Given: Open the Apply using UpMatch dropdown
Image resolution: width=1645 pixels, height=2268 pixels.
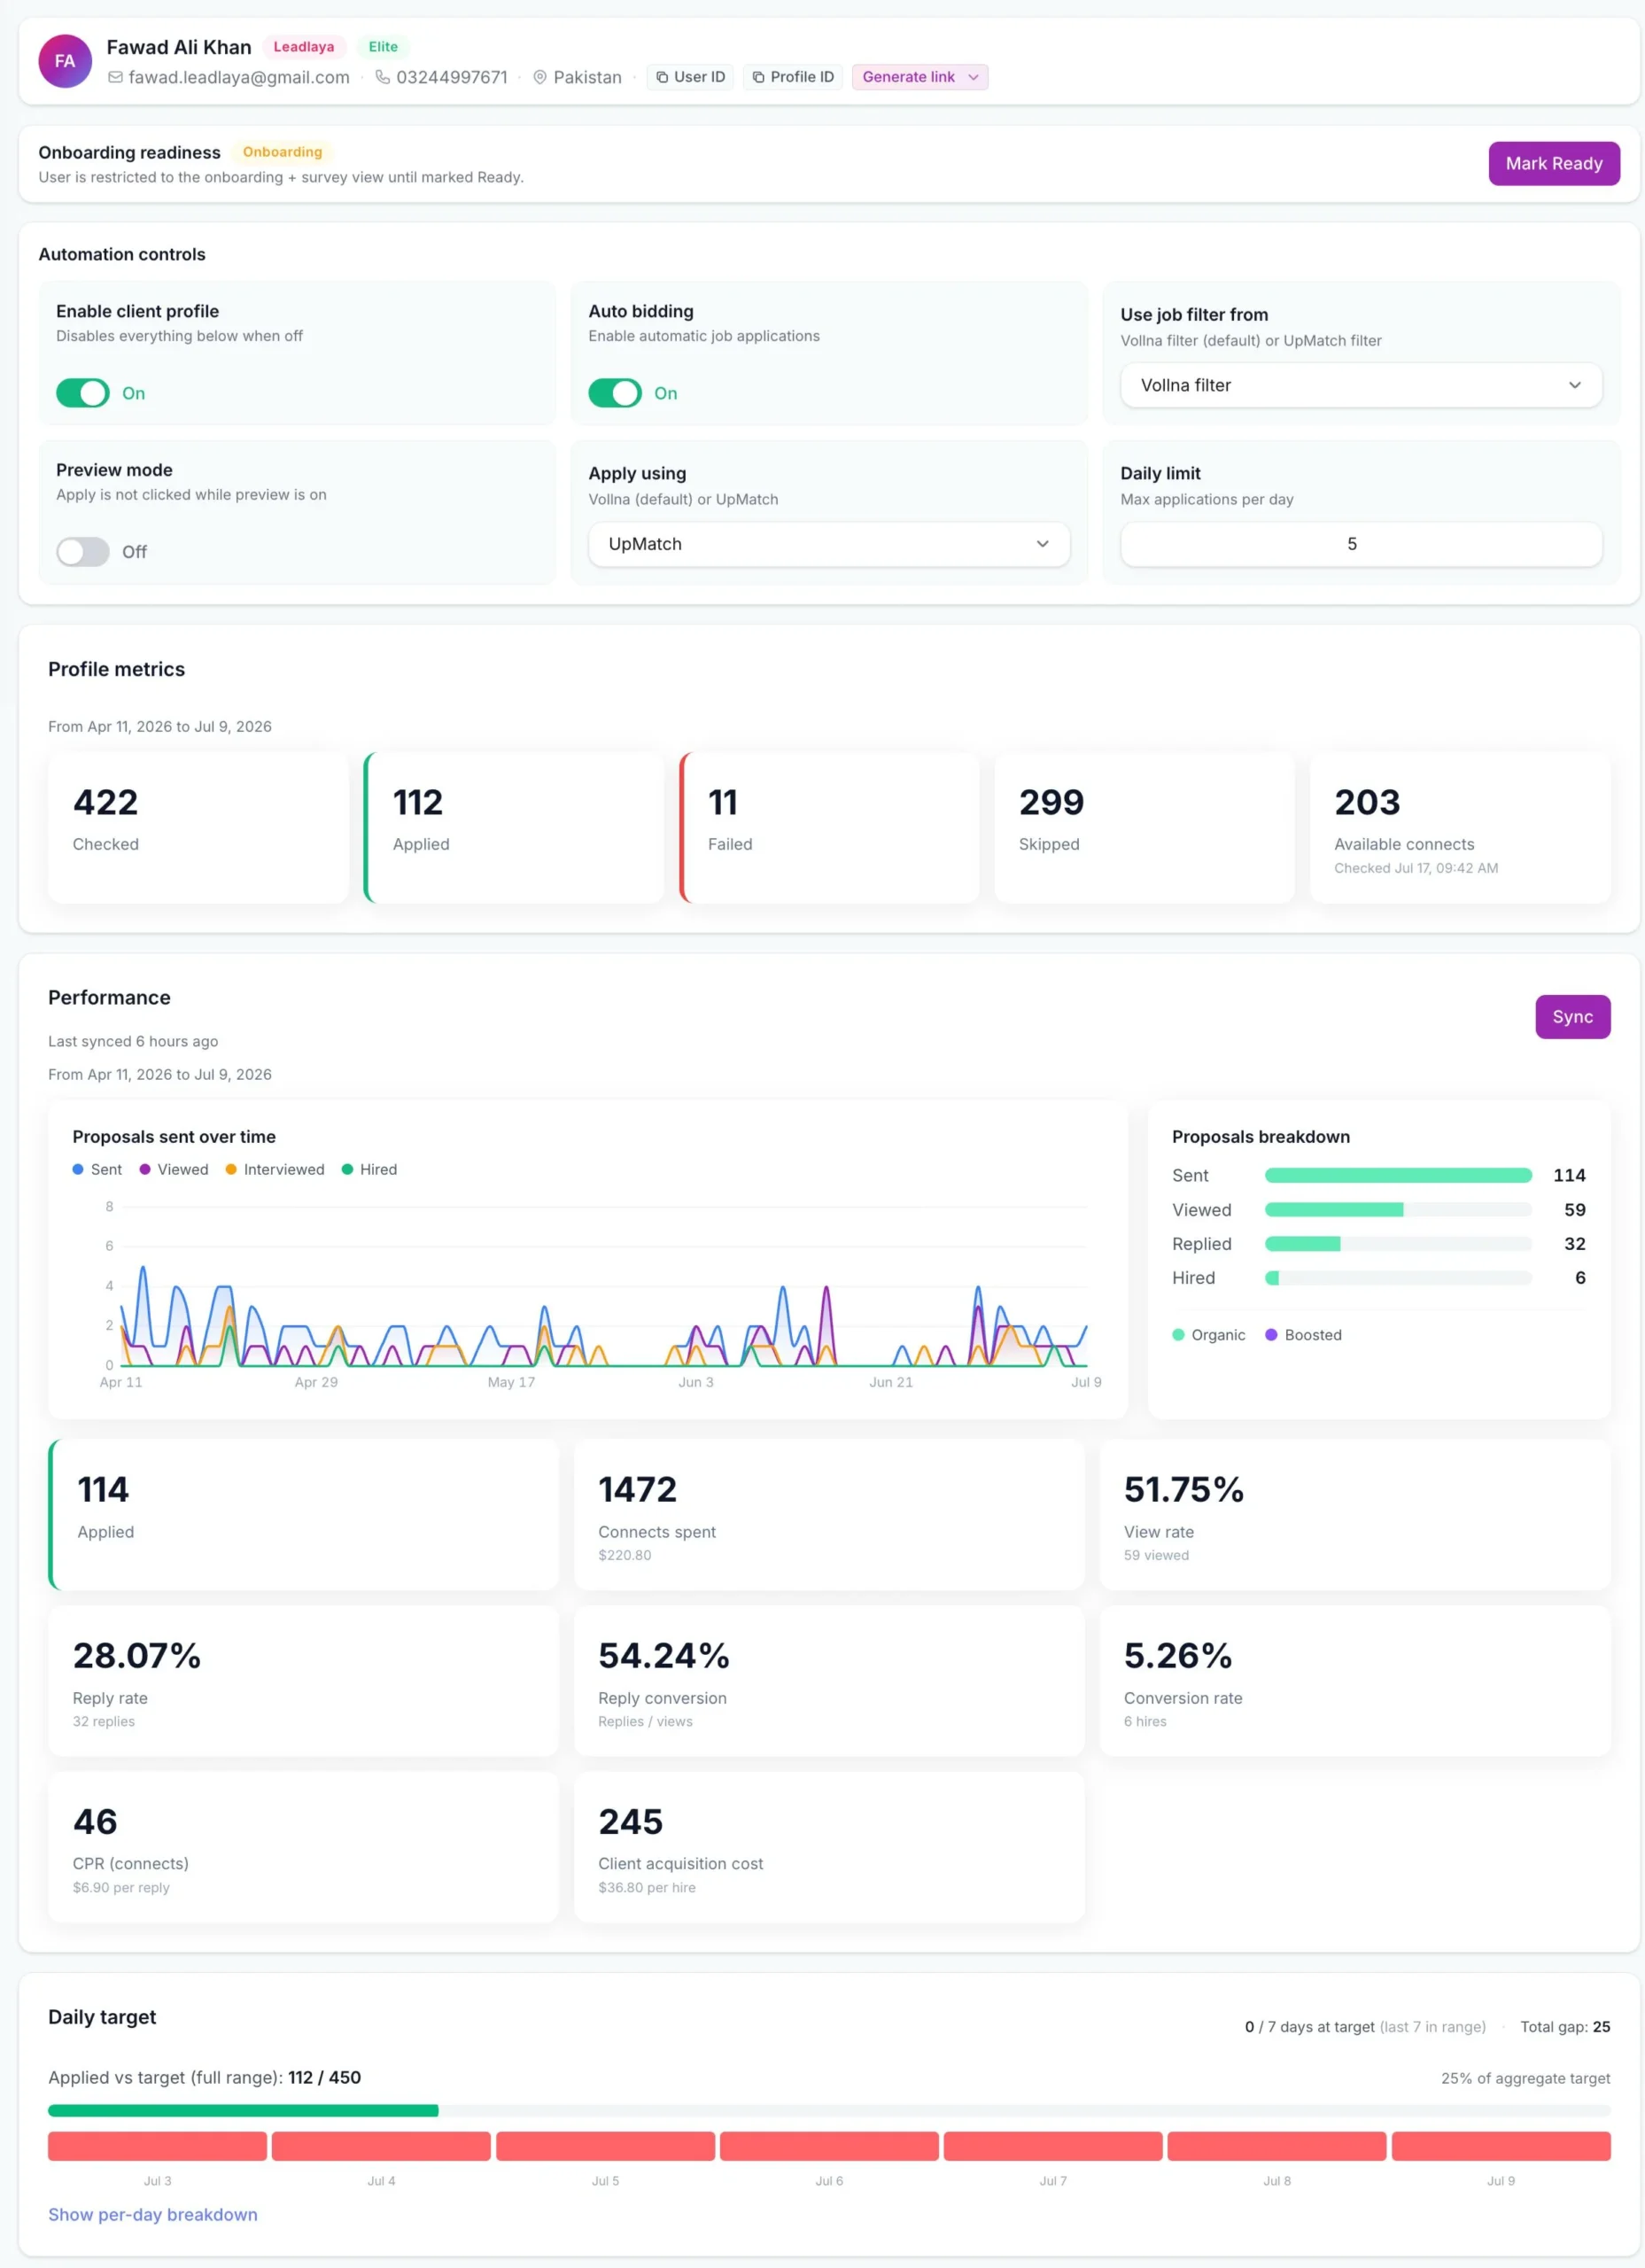Looking at the screenshot, I should [829, 544].
